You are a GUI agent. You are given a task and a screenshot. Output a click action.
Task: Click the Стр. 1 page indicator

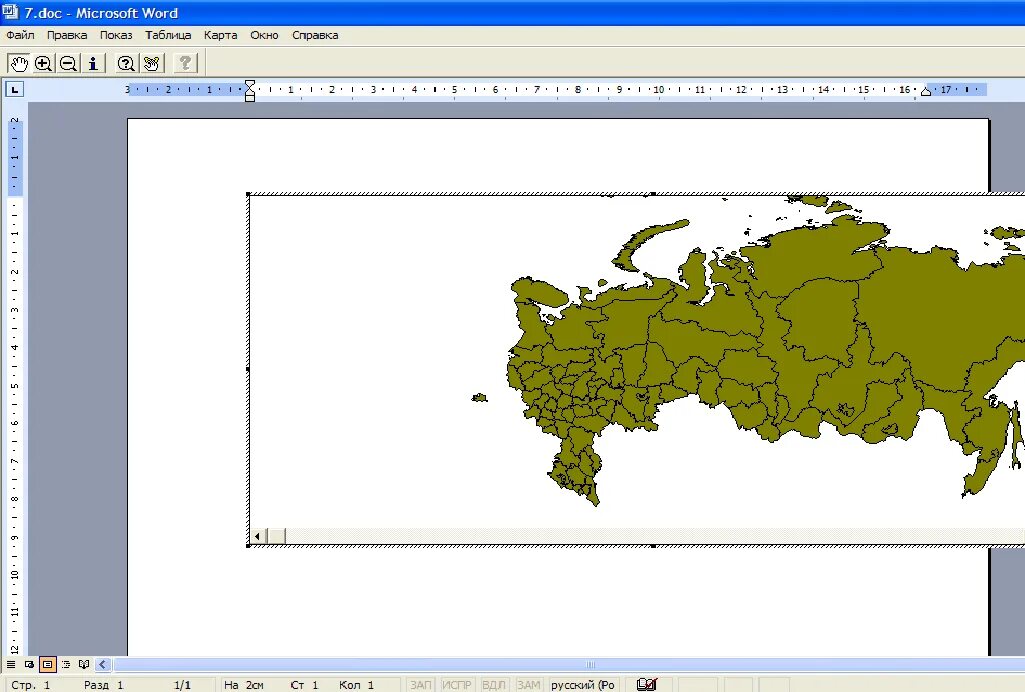click(31, 685)
